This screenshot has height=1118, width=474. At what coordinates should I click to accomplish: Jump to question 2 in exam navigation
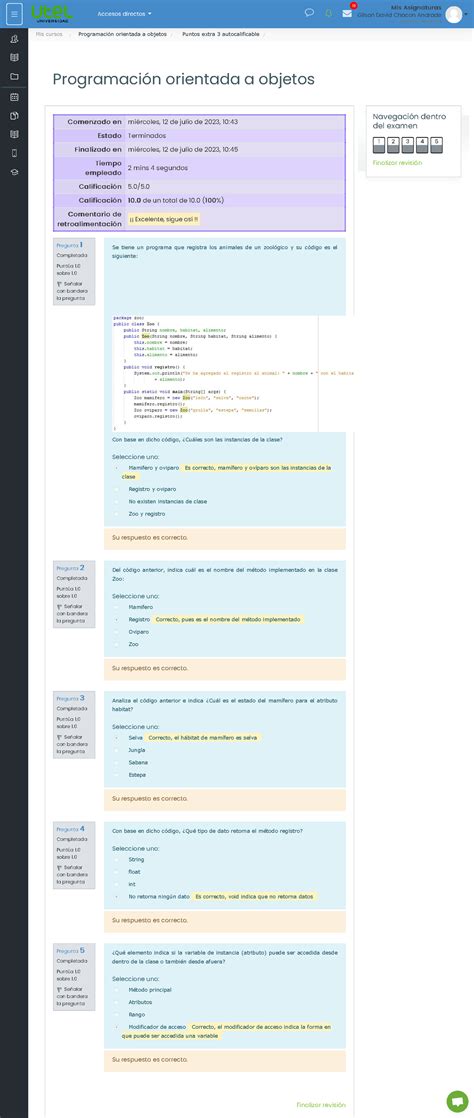pyautogui.click(x=394, y=145)
